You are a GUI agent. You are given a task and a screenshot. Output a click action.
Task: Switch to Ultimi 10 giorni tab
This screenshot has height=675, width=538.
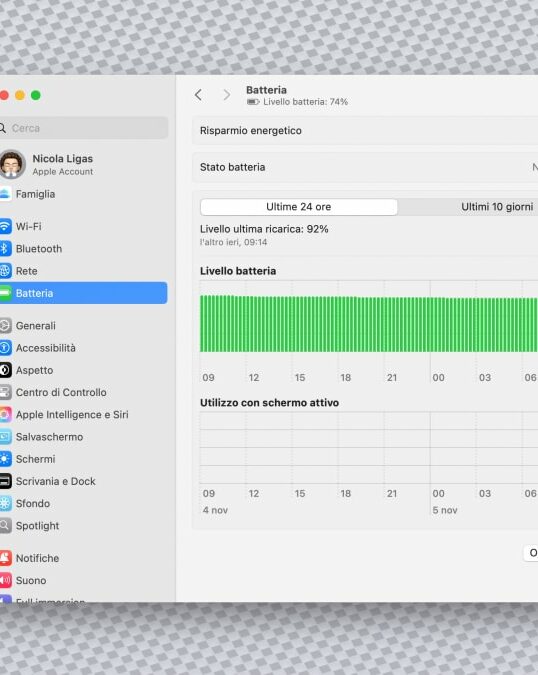[x=497, y=207]
